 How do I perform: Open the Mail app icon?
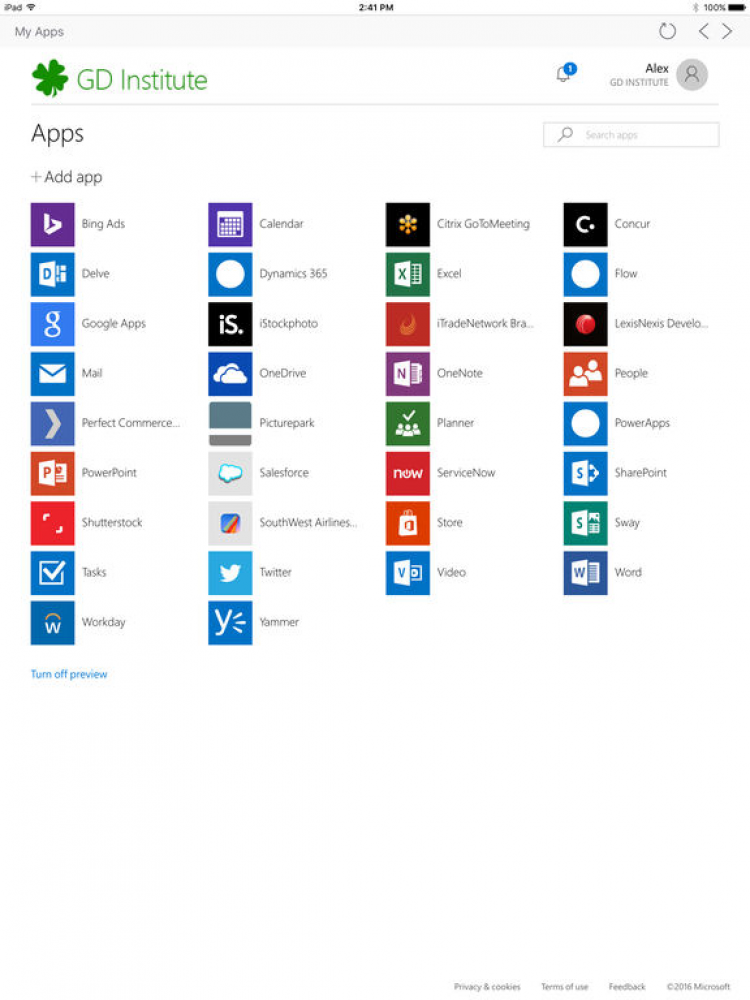click(52, 373)
